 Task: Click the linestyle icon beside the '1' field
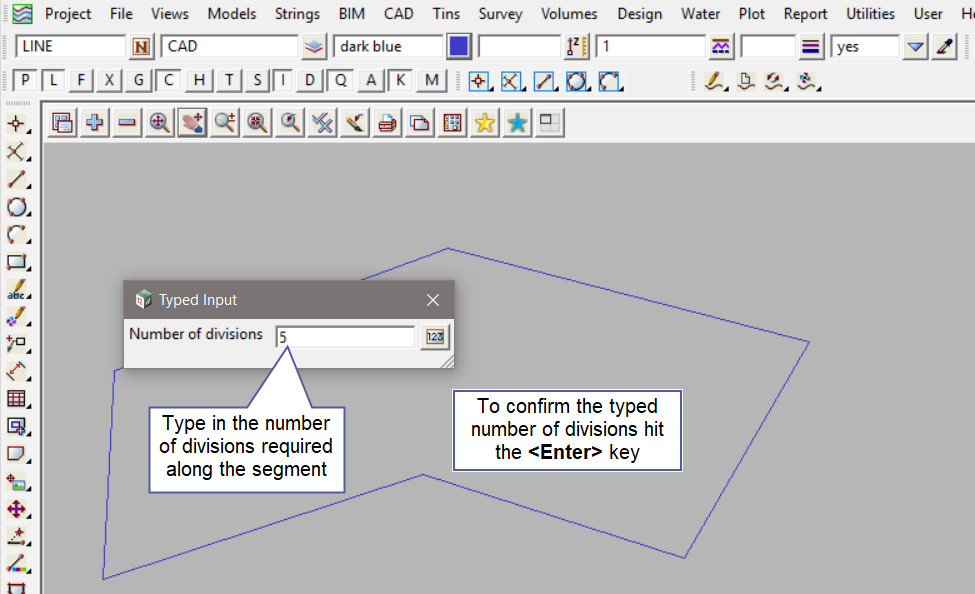coord(721,47)
